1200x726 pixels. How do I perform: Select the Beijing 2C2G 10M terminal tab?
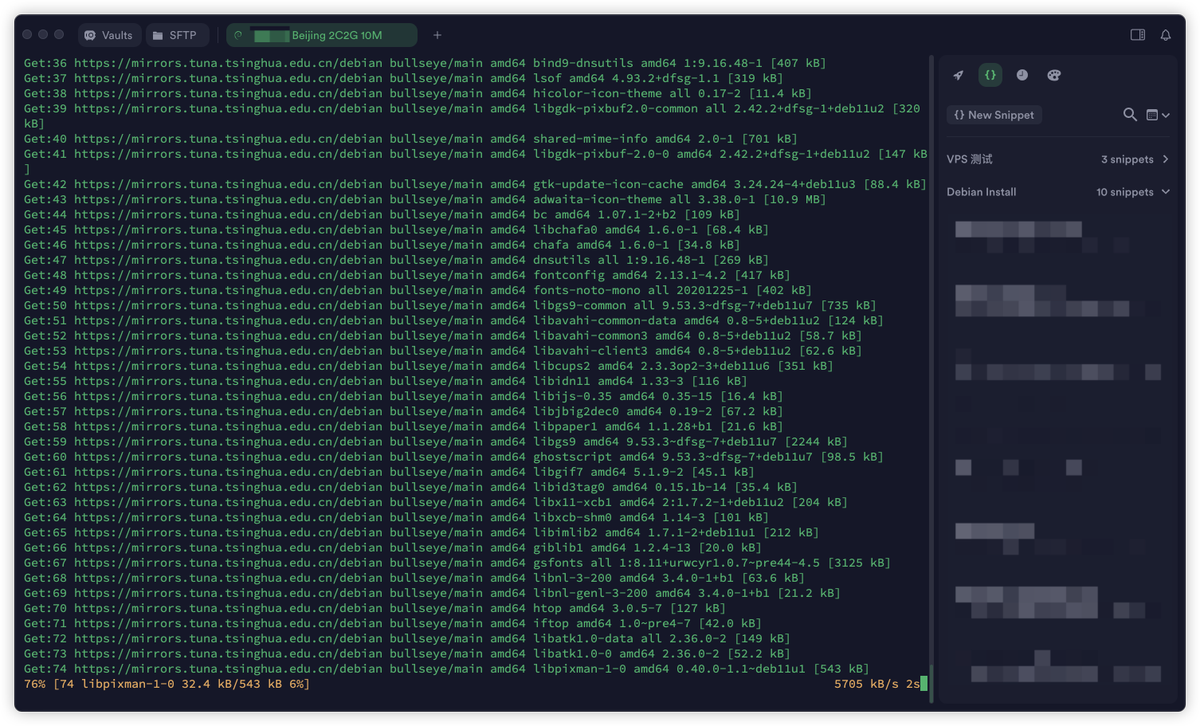coord(322,35)
